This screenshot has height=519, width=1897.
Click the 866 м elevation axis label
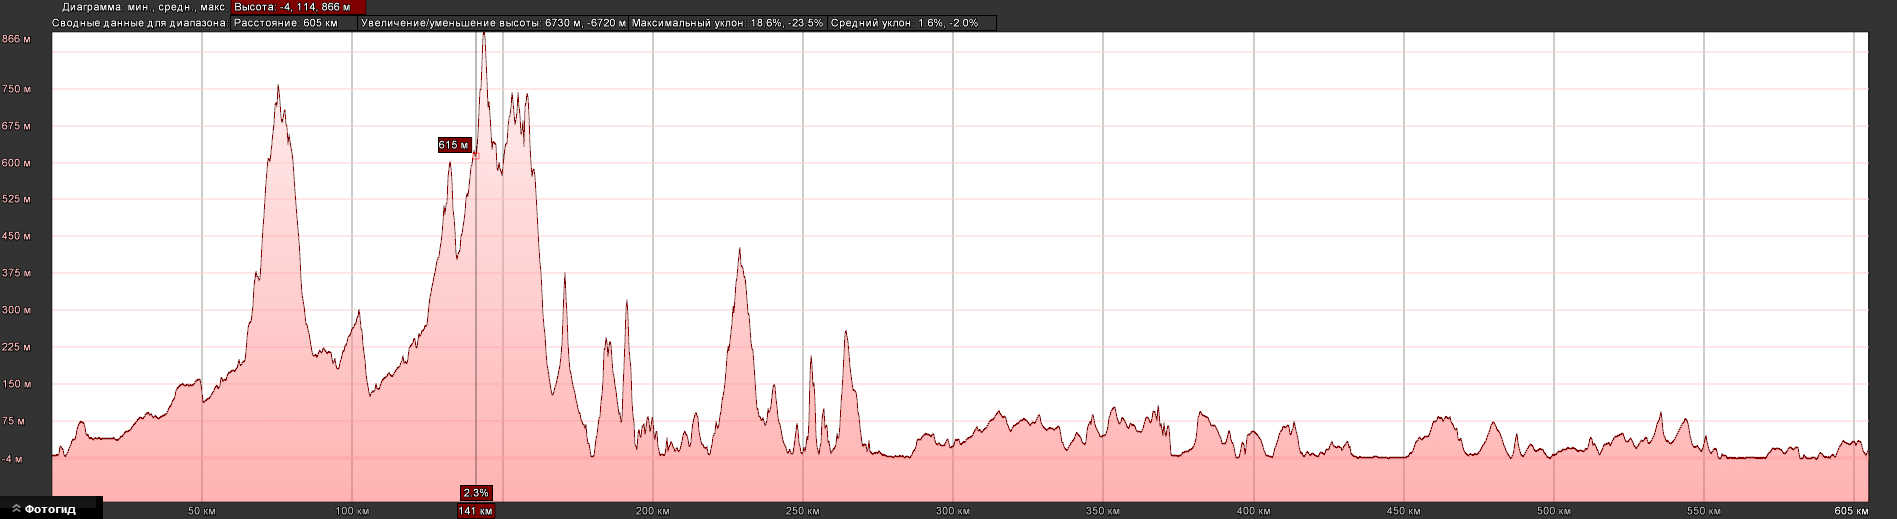coord(16,39)
